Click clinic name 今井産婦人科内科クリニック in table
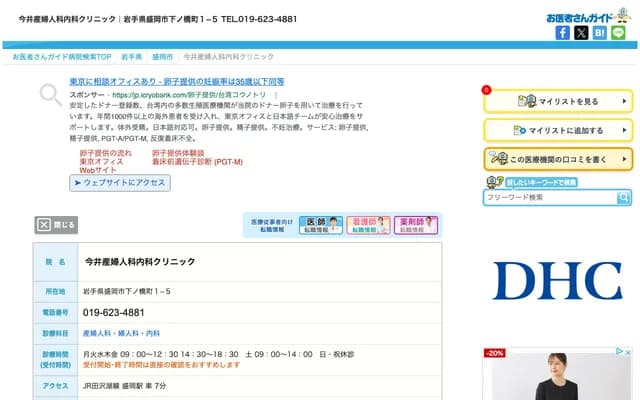Viewport: 640px width, 400px height. click(140, 262)
